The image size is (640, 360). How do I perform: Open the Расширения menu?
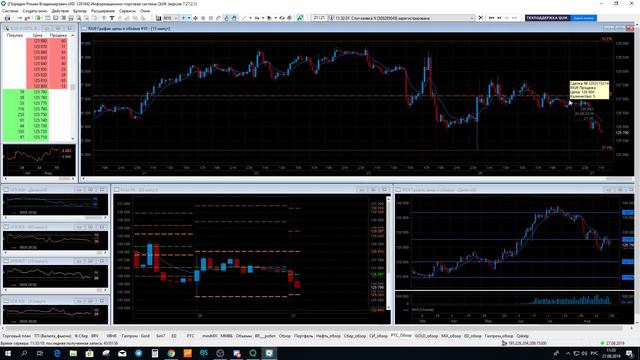coord(103,11)
